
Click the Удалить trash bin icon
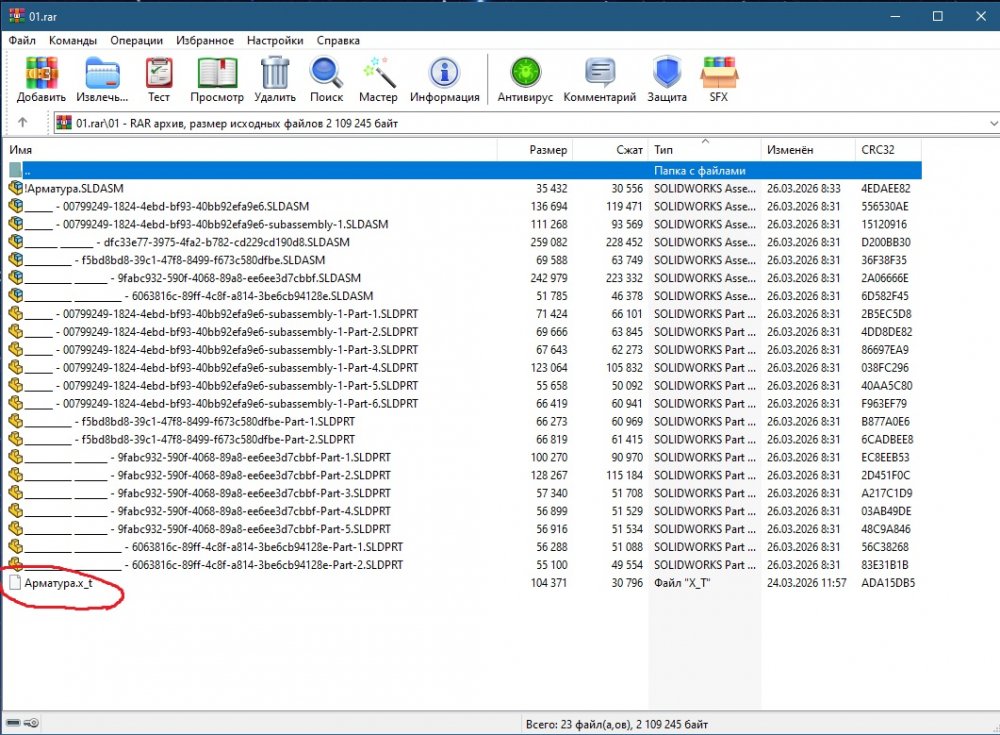(275, 73)
